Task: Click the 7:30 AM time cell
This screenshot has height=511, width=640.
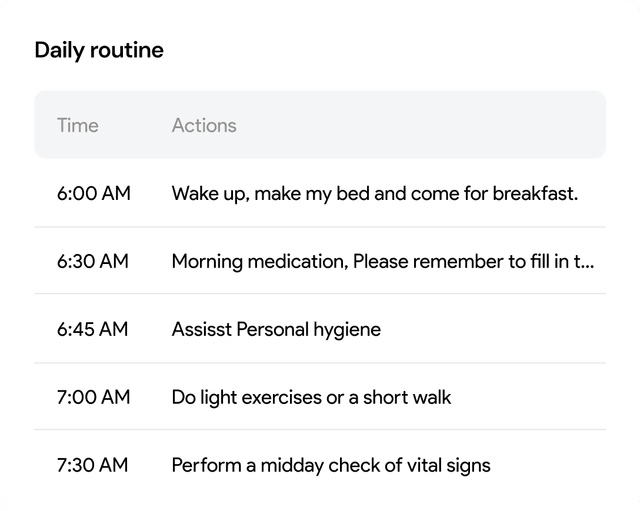Action: [x=92, y=465]
